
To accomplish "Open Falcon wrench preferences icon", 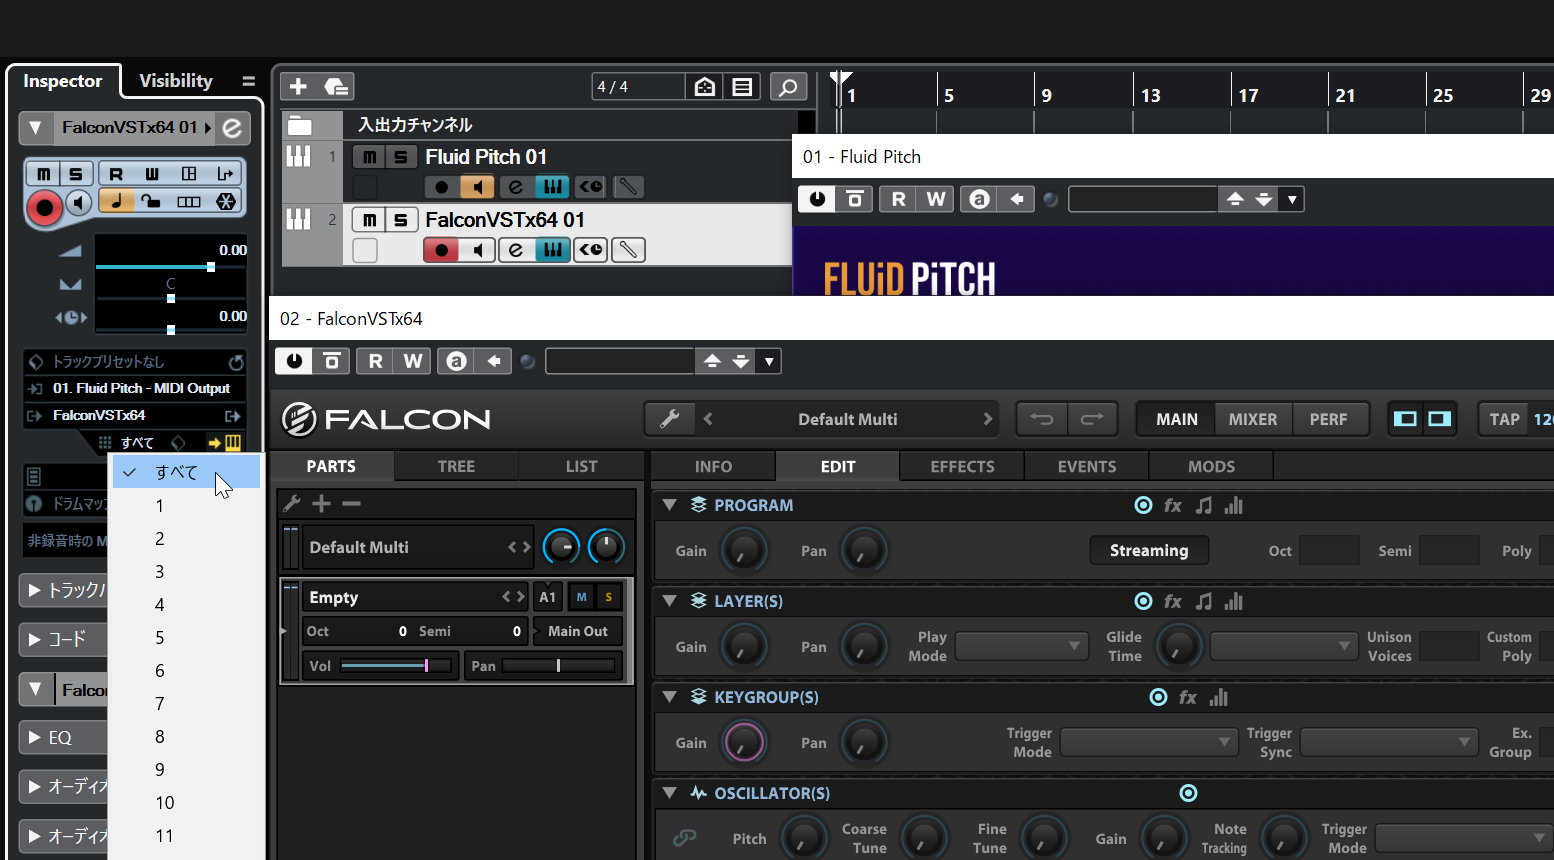I will (x=670, y=419).
